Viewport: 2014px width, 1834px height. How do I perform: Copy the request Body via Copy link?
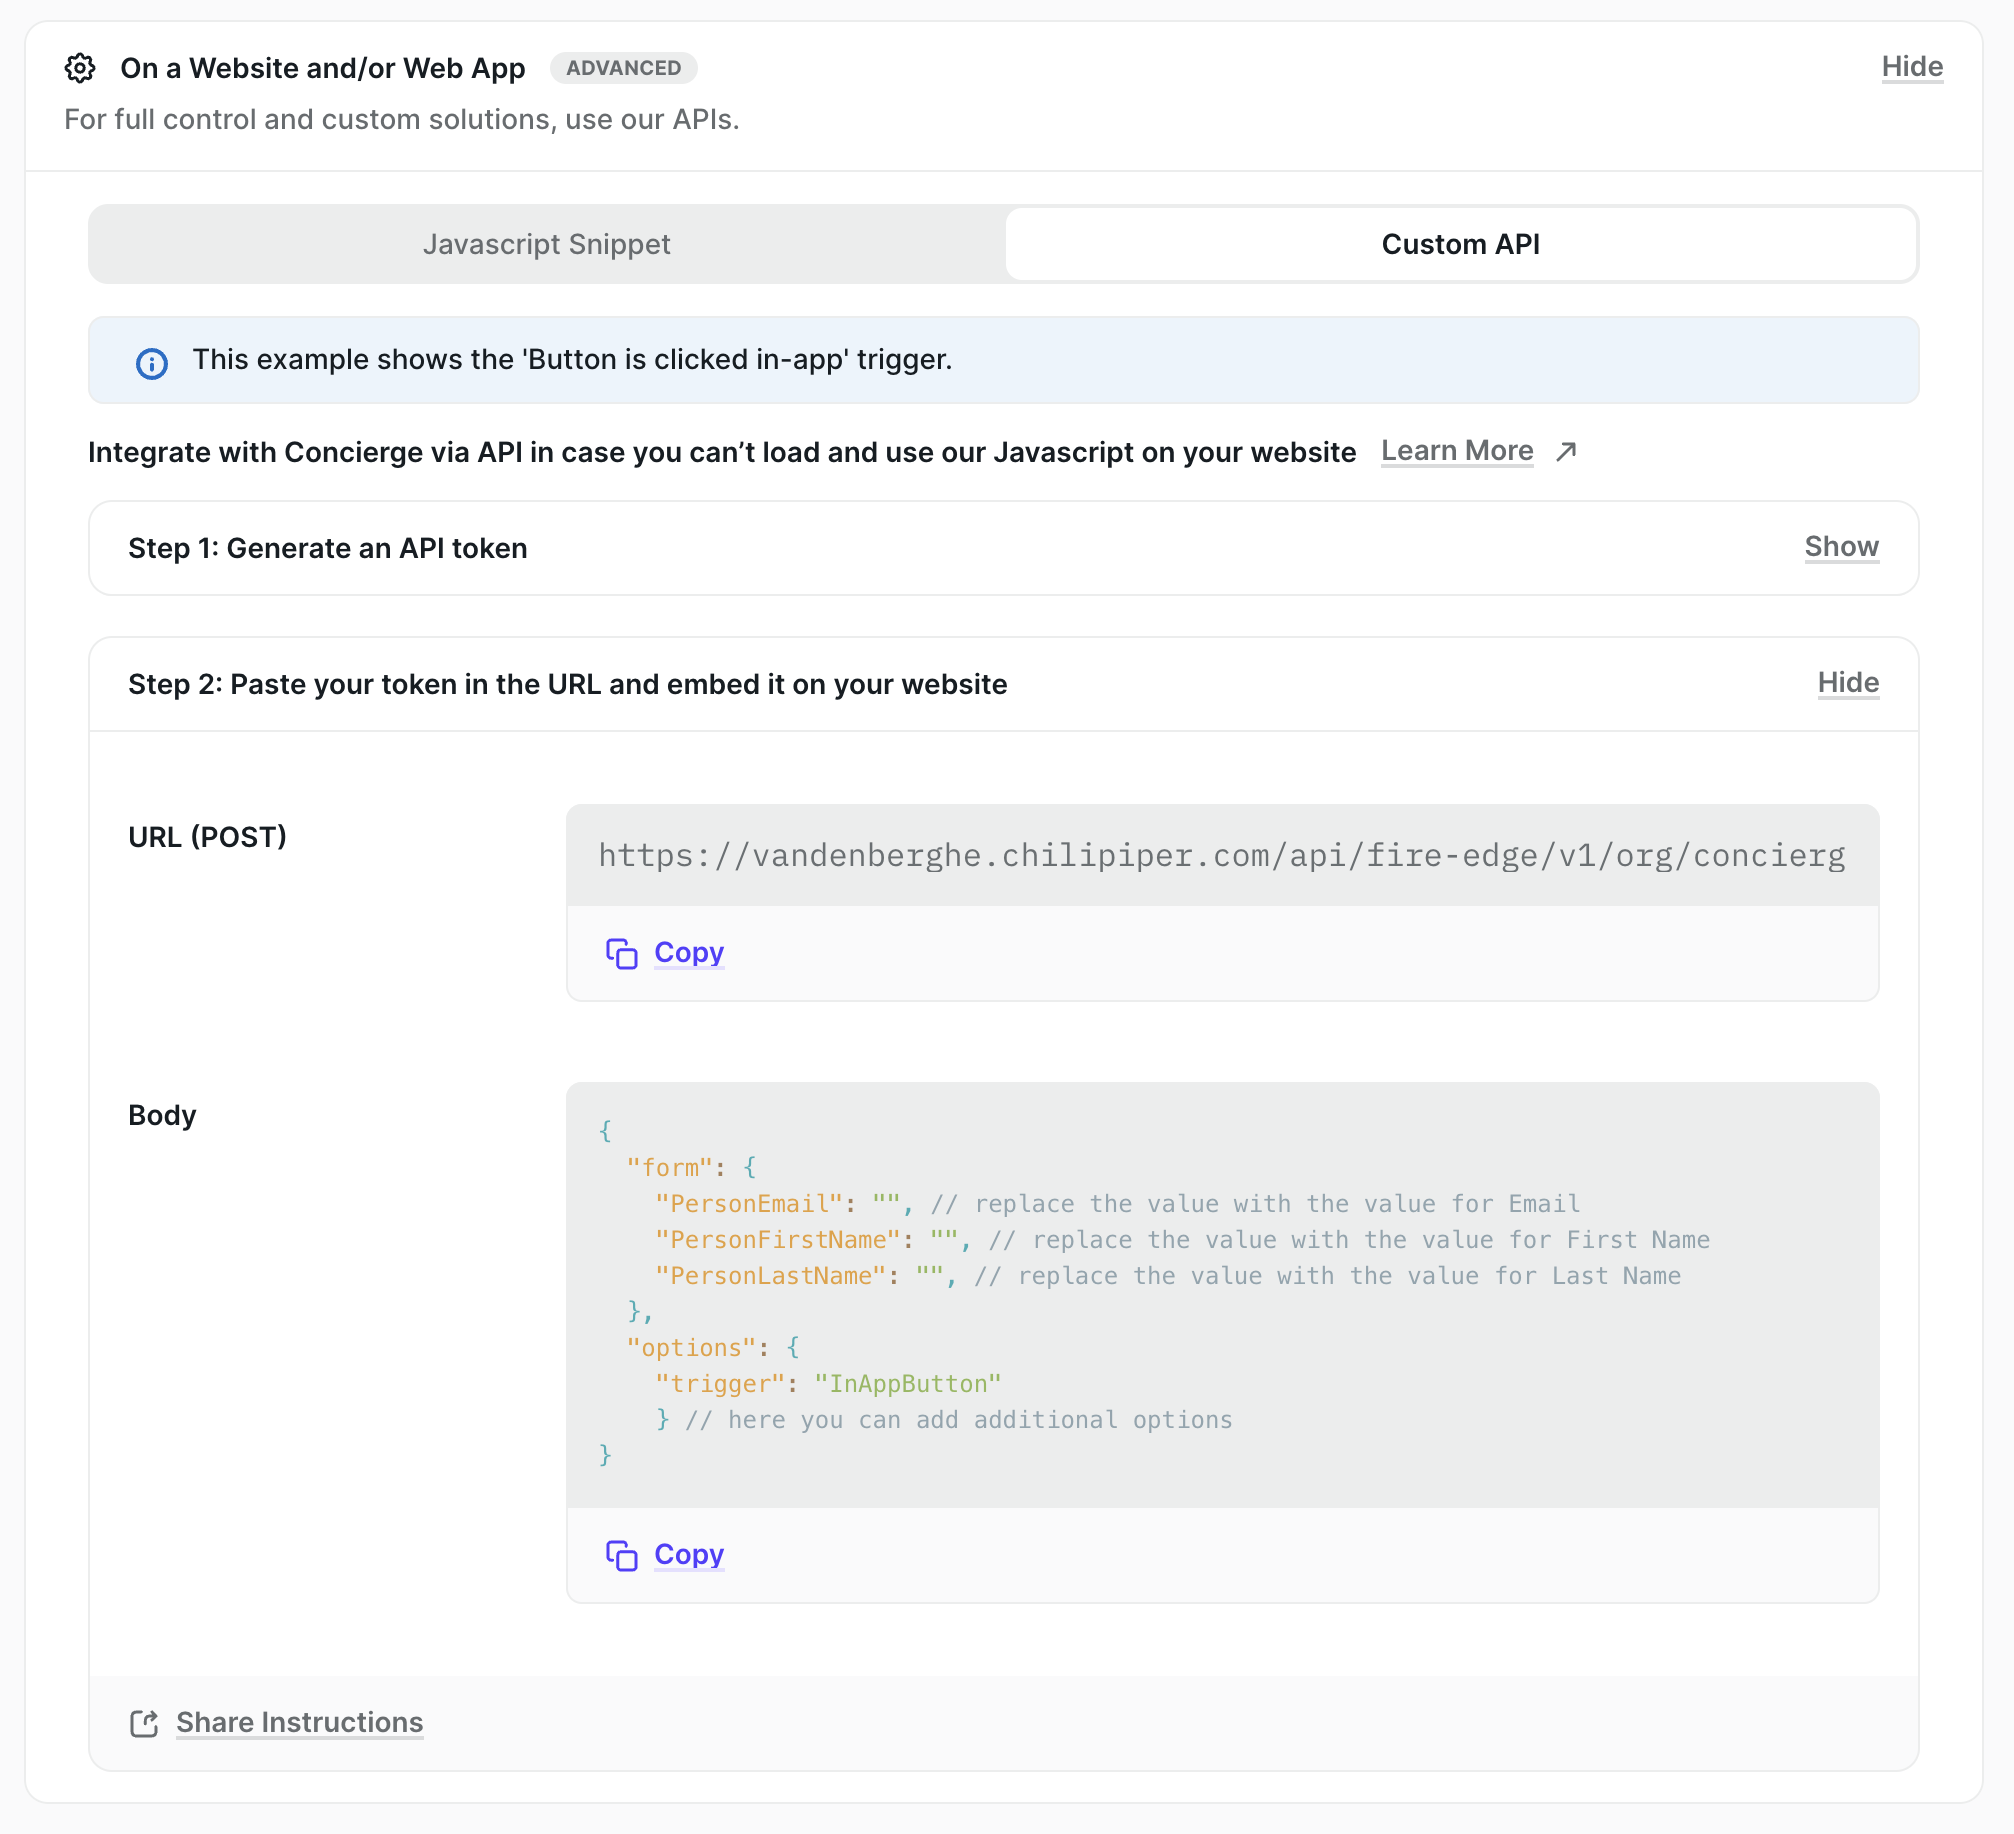pos(688,1555)
